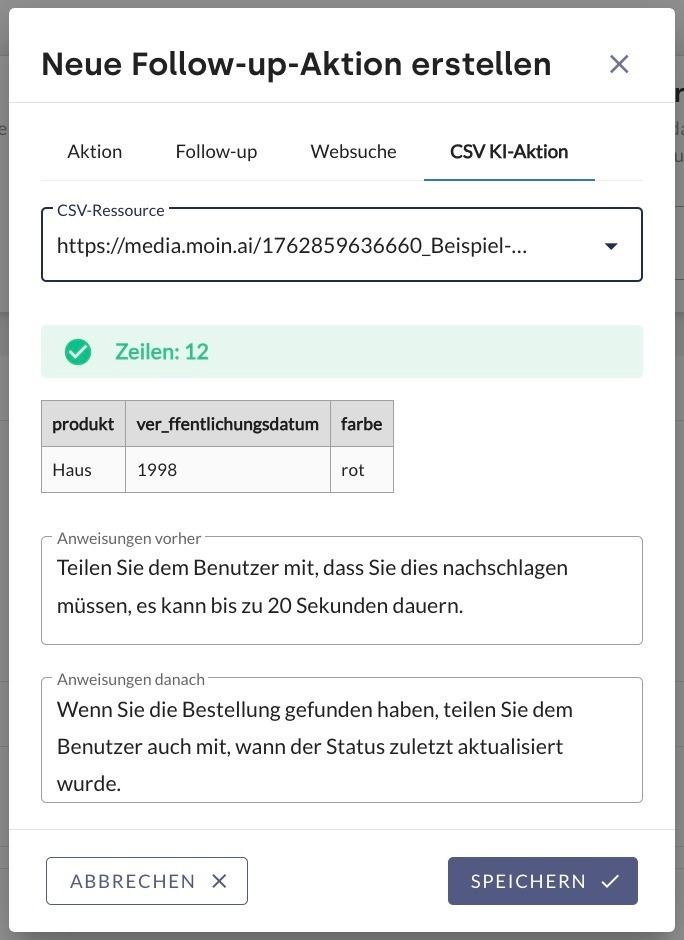Select the CSV KI-Aktion tab
The height and width of the screenshot is (940, 684).
click(x=509, y=152)
